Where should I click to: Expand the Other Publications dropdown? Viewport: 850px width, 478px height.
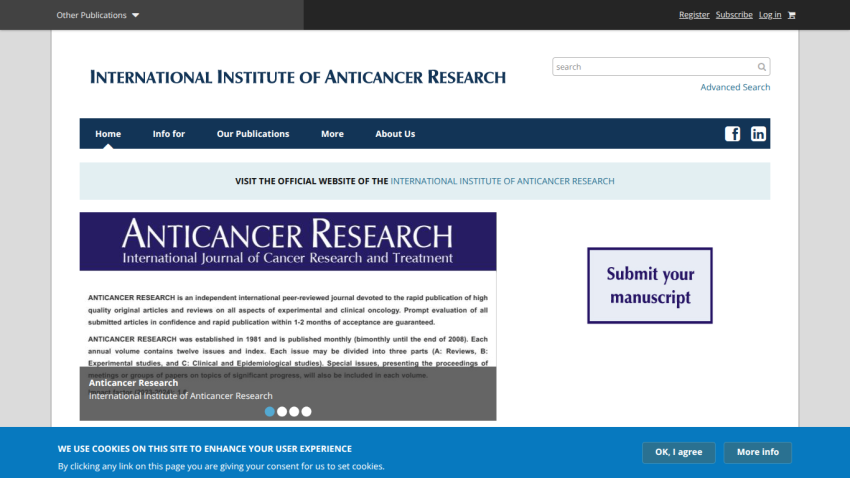pyautogui.click(x=98, y=15)
